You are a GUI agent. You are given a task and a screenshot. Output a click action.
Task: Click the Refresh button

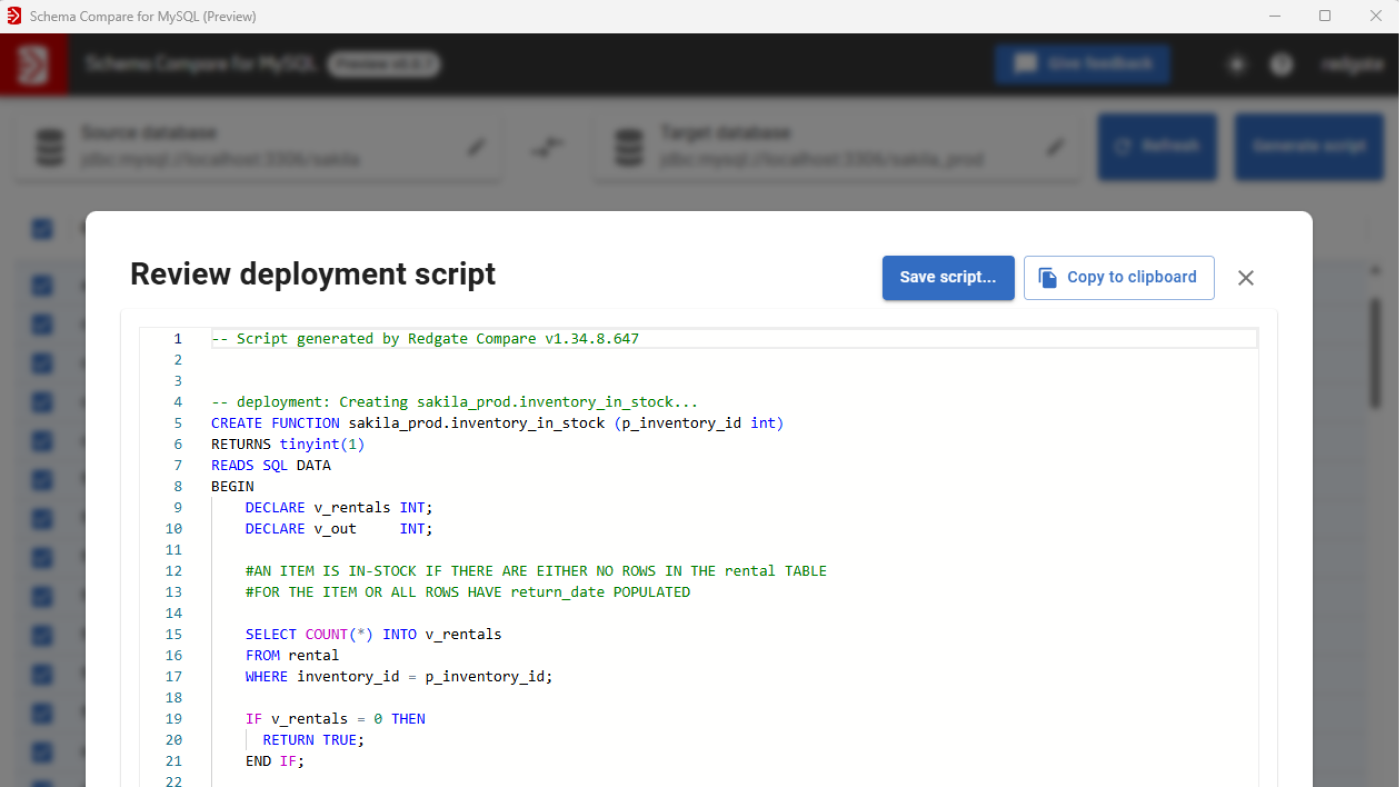click(x=1158, y=146)
